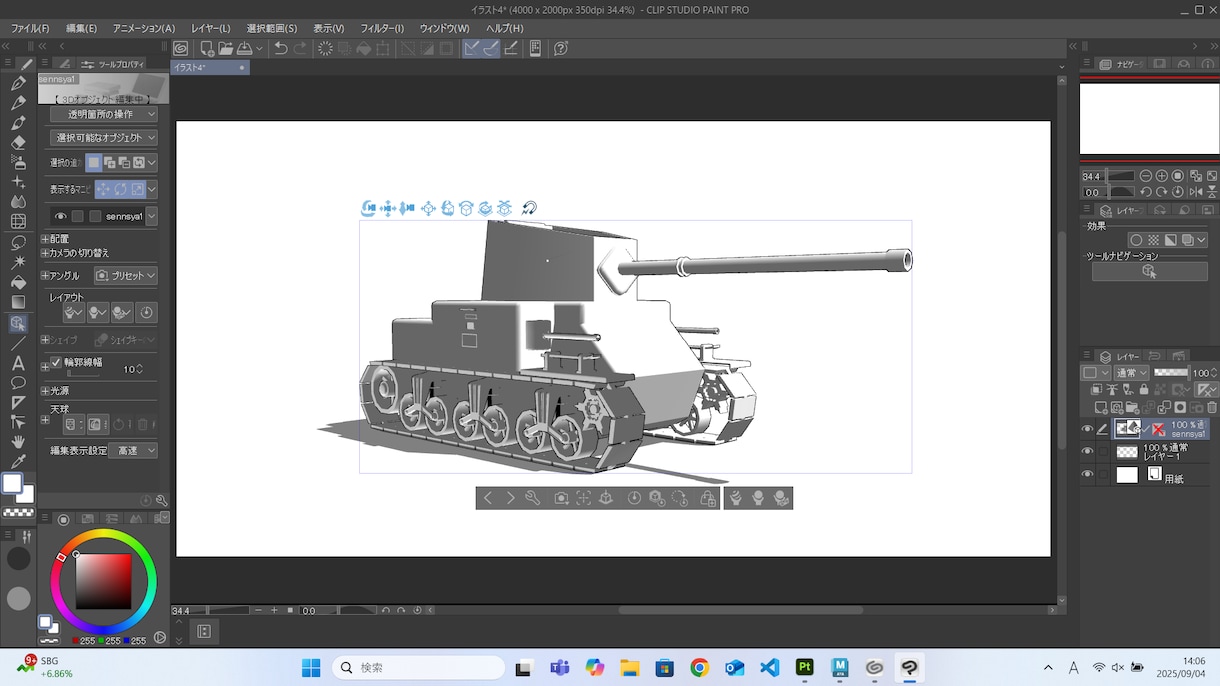This screenshot has width=1220, height=686.
Task: Hide the 用紙 paper layer
Action: coord(1088,475)
